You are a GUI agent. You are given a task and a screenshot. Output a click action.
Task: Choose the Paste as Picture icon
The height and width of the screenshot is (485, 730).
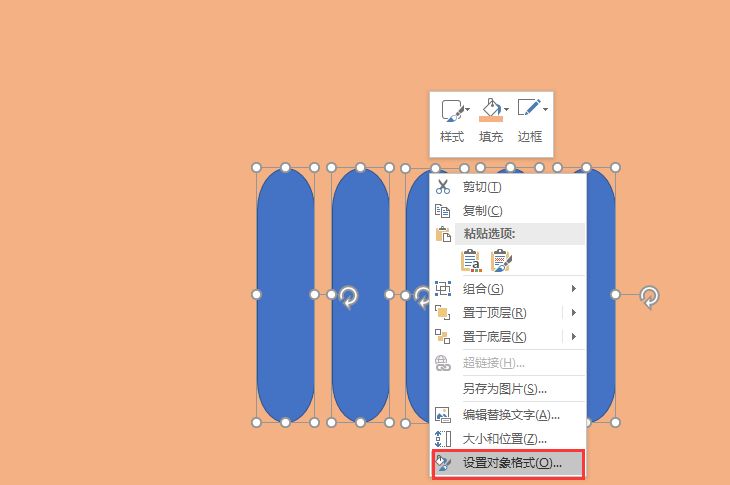[x=501, y=261]
